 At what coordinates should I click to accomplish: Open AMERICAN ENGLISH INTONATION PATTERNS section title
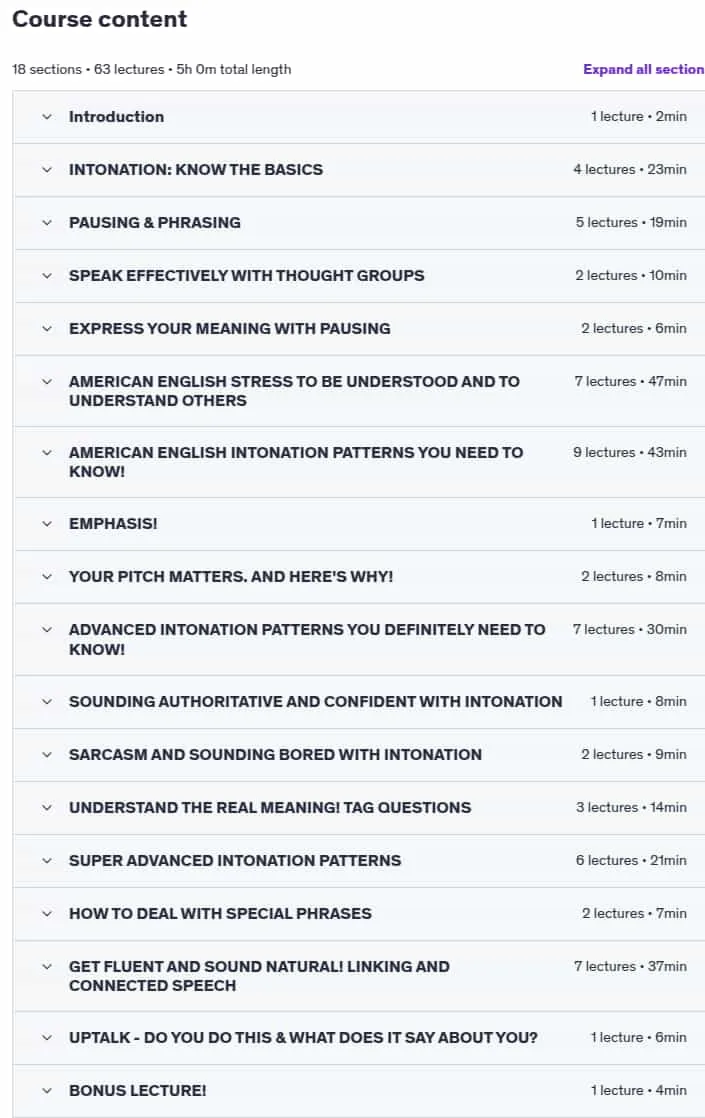(x=296, y=462)
